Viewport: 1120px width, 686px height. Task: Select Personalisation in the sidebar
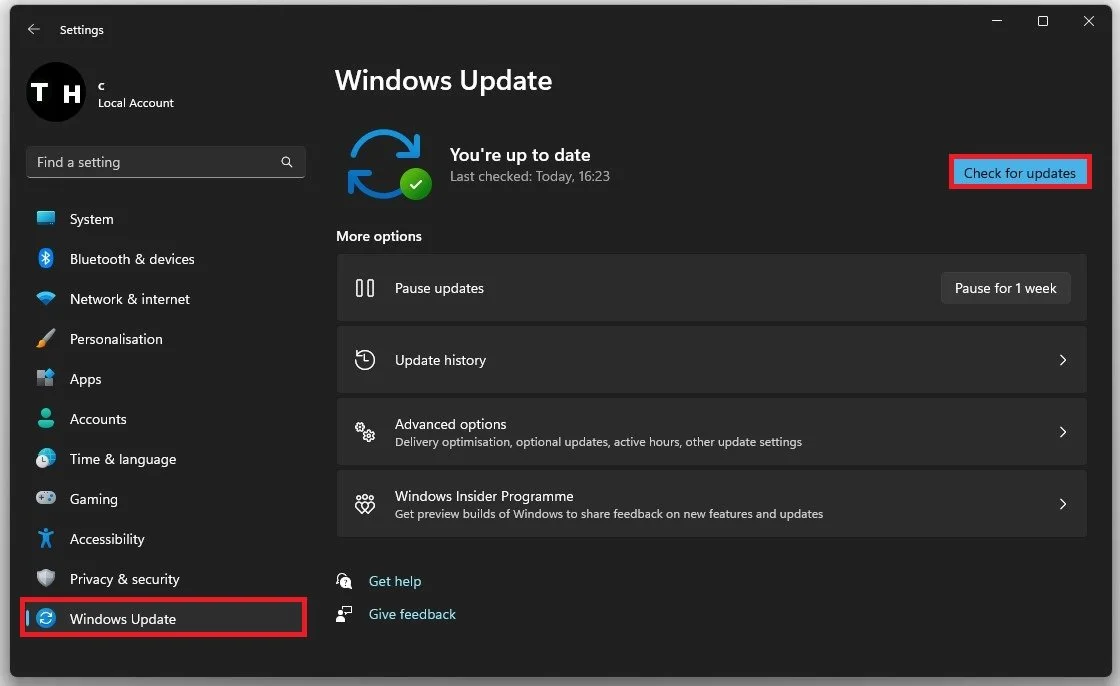point(166,339)
